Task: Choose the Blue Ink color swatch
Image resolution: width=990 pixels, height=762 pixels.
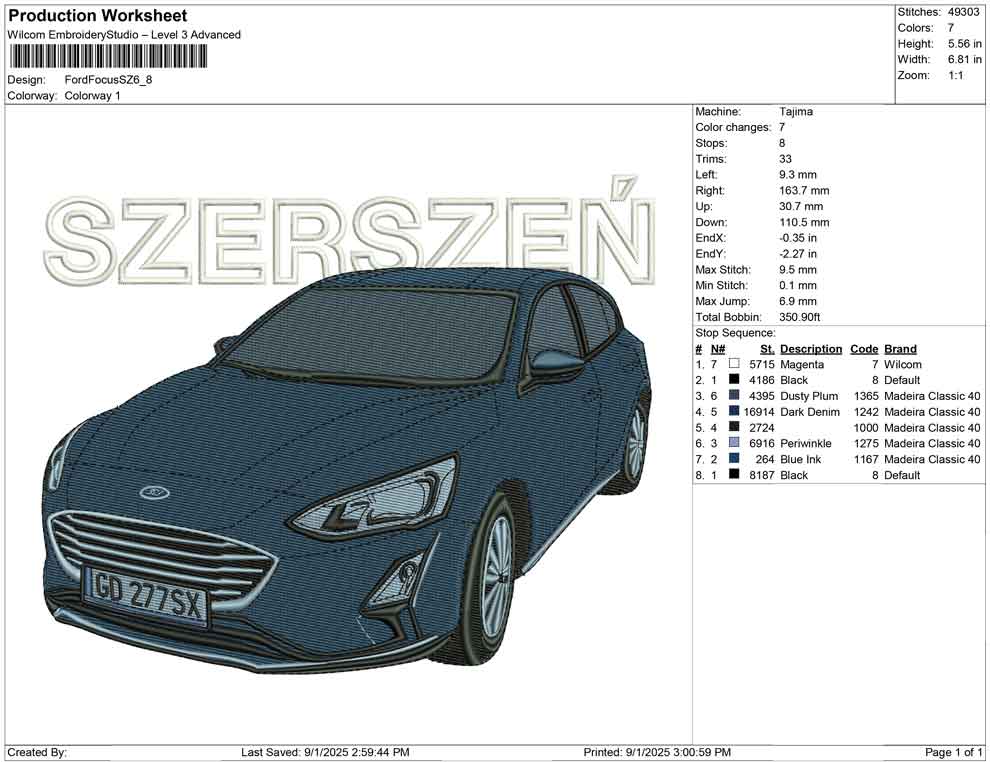Action: [734, 460]
